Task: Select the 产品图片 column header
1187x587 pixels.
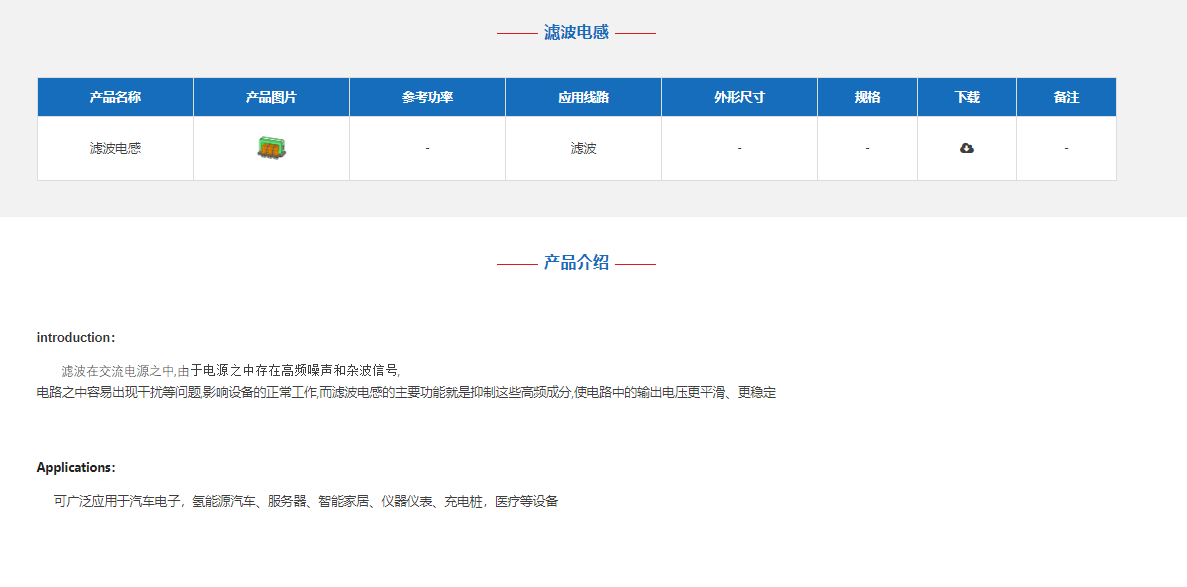Action: 271,97
